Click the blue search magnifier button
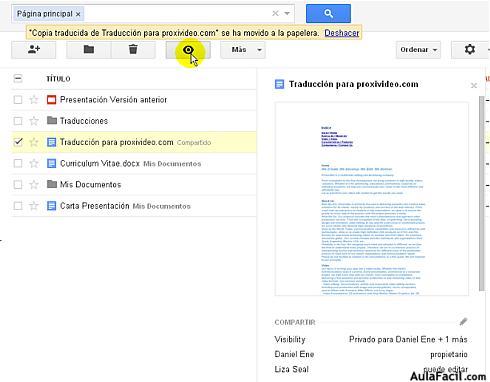Screen dimensions: 490x382 [328, 14]
